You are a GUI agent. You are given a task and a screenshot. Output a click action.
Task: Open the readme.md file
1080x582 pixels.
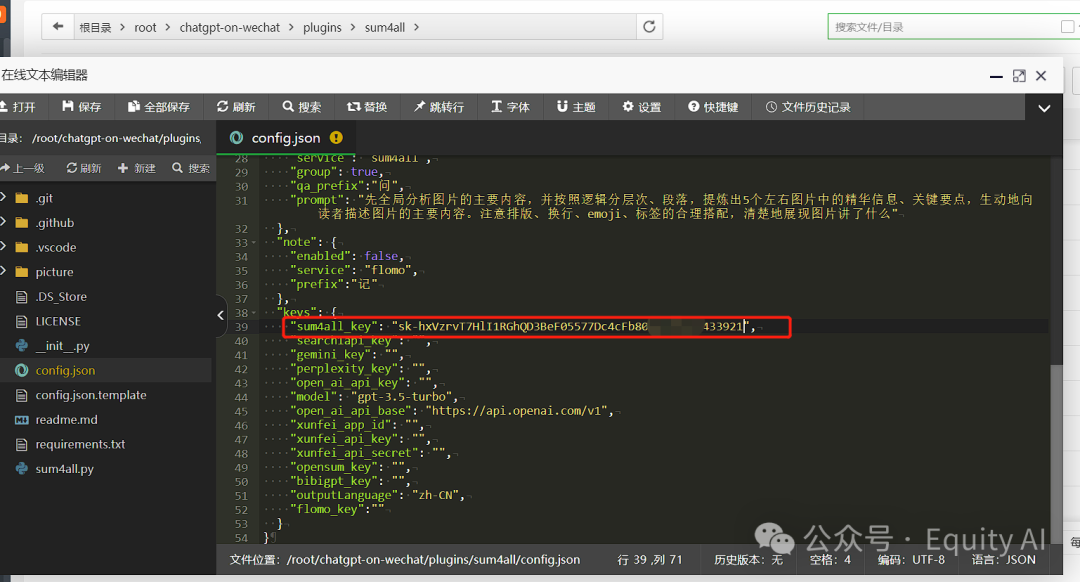[66, 419]
